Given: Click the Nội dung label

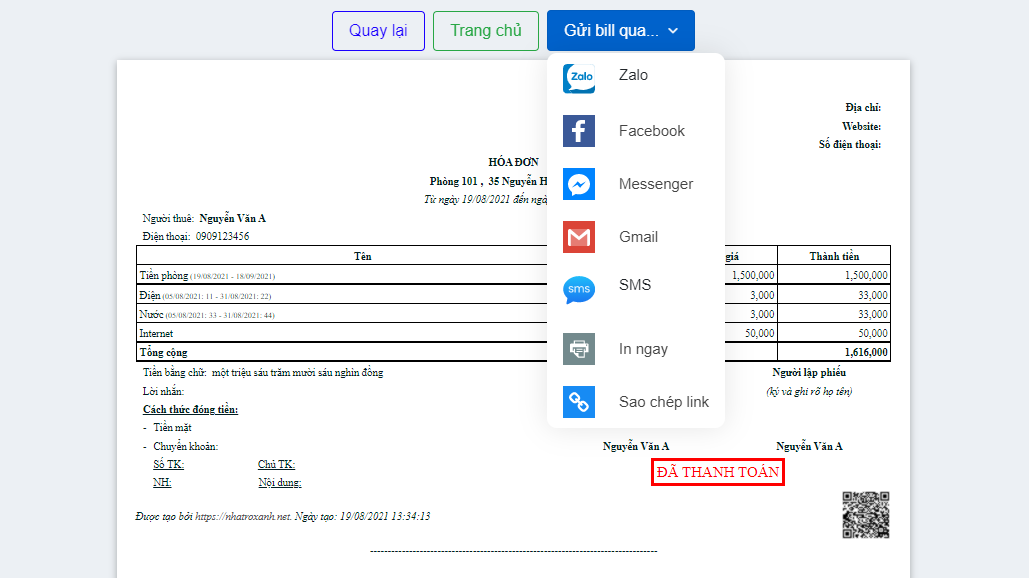Looking at the screenshot, I should coord(280,483).
